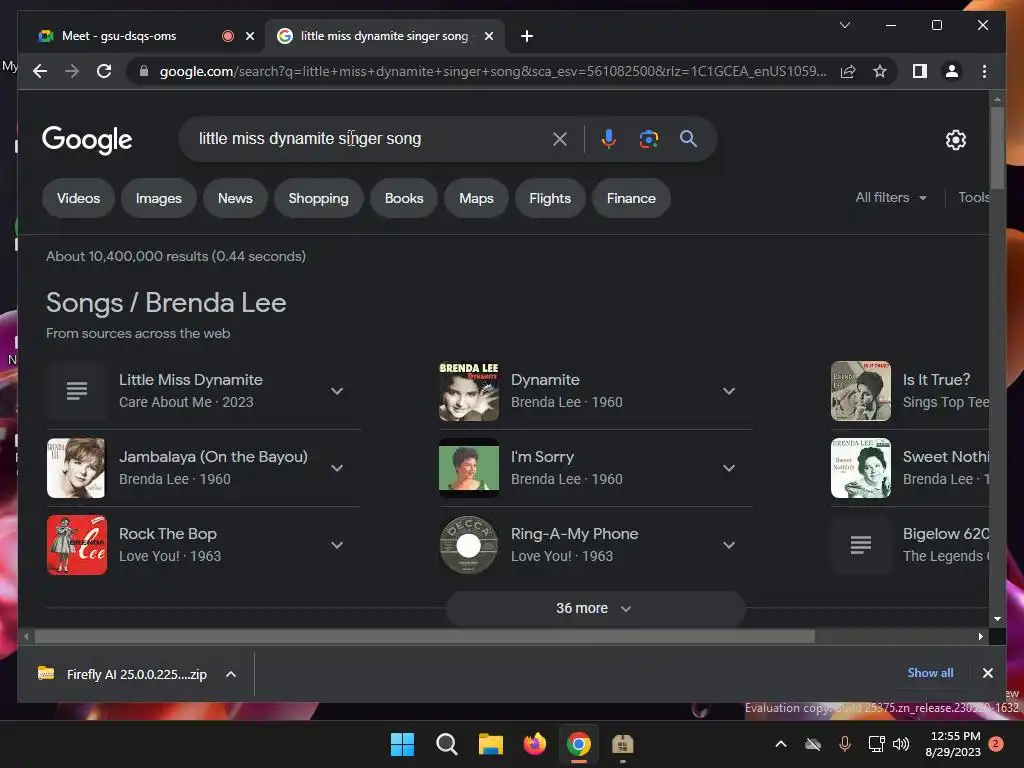
Task: Close the Meet gsu-dsqs-oms tab
Action: (249, 36)
